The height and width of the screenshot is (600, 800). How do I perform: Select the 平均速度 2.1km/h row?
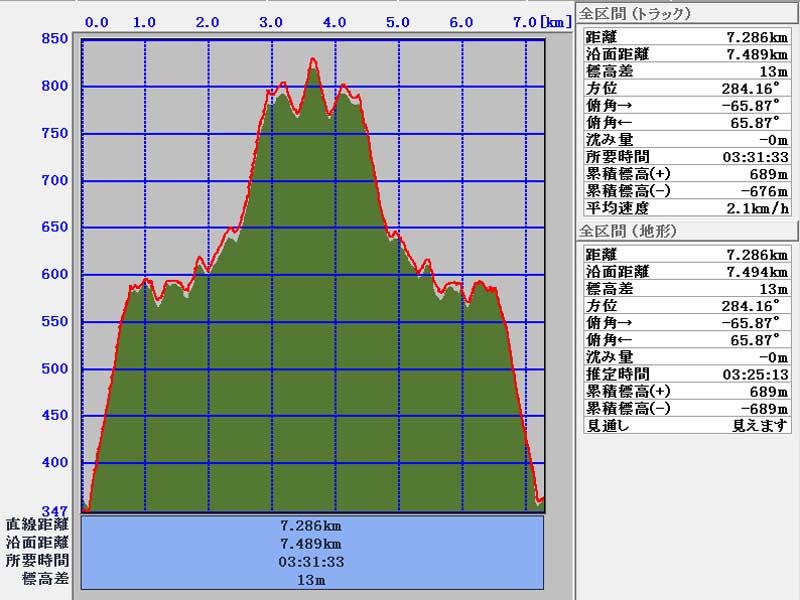tap(685, 208)
